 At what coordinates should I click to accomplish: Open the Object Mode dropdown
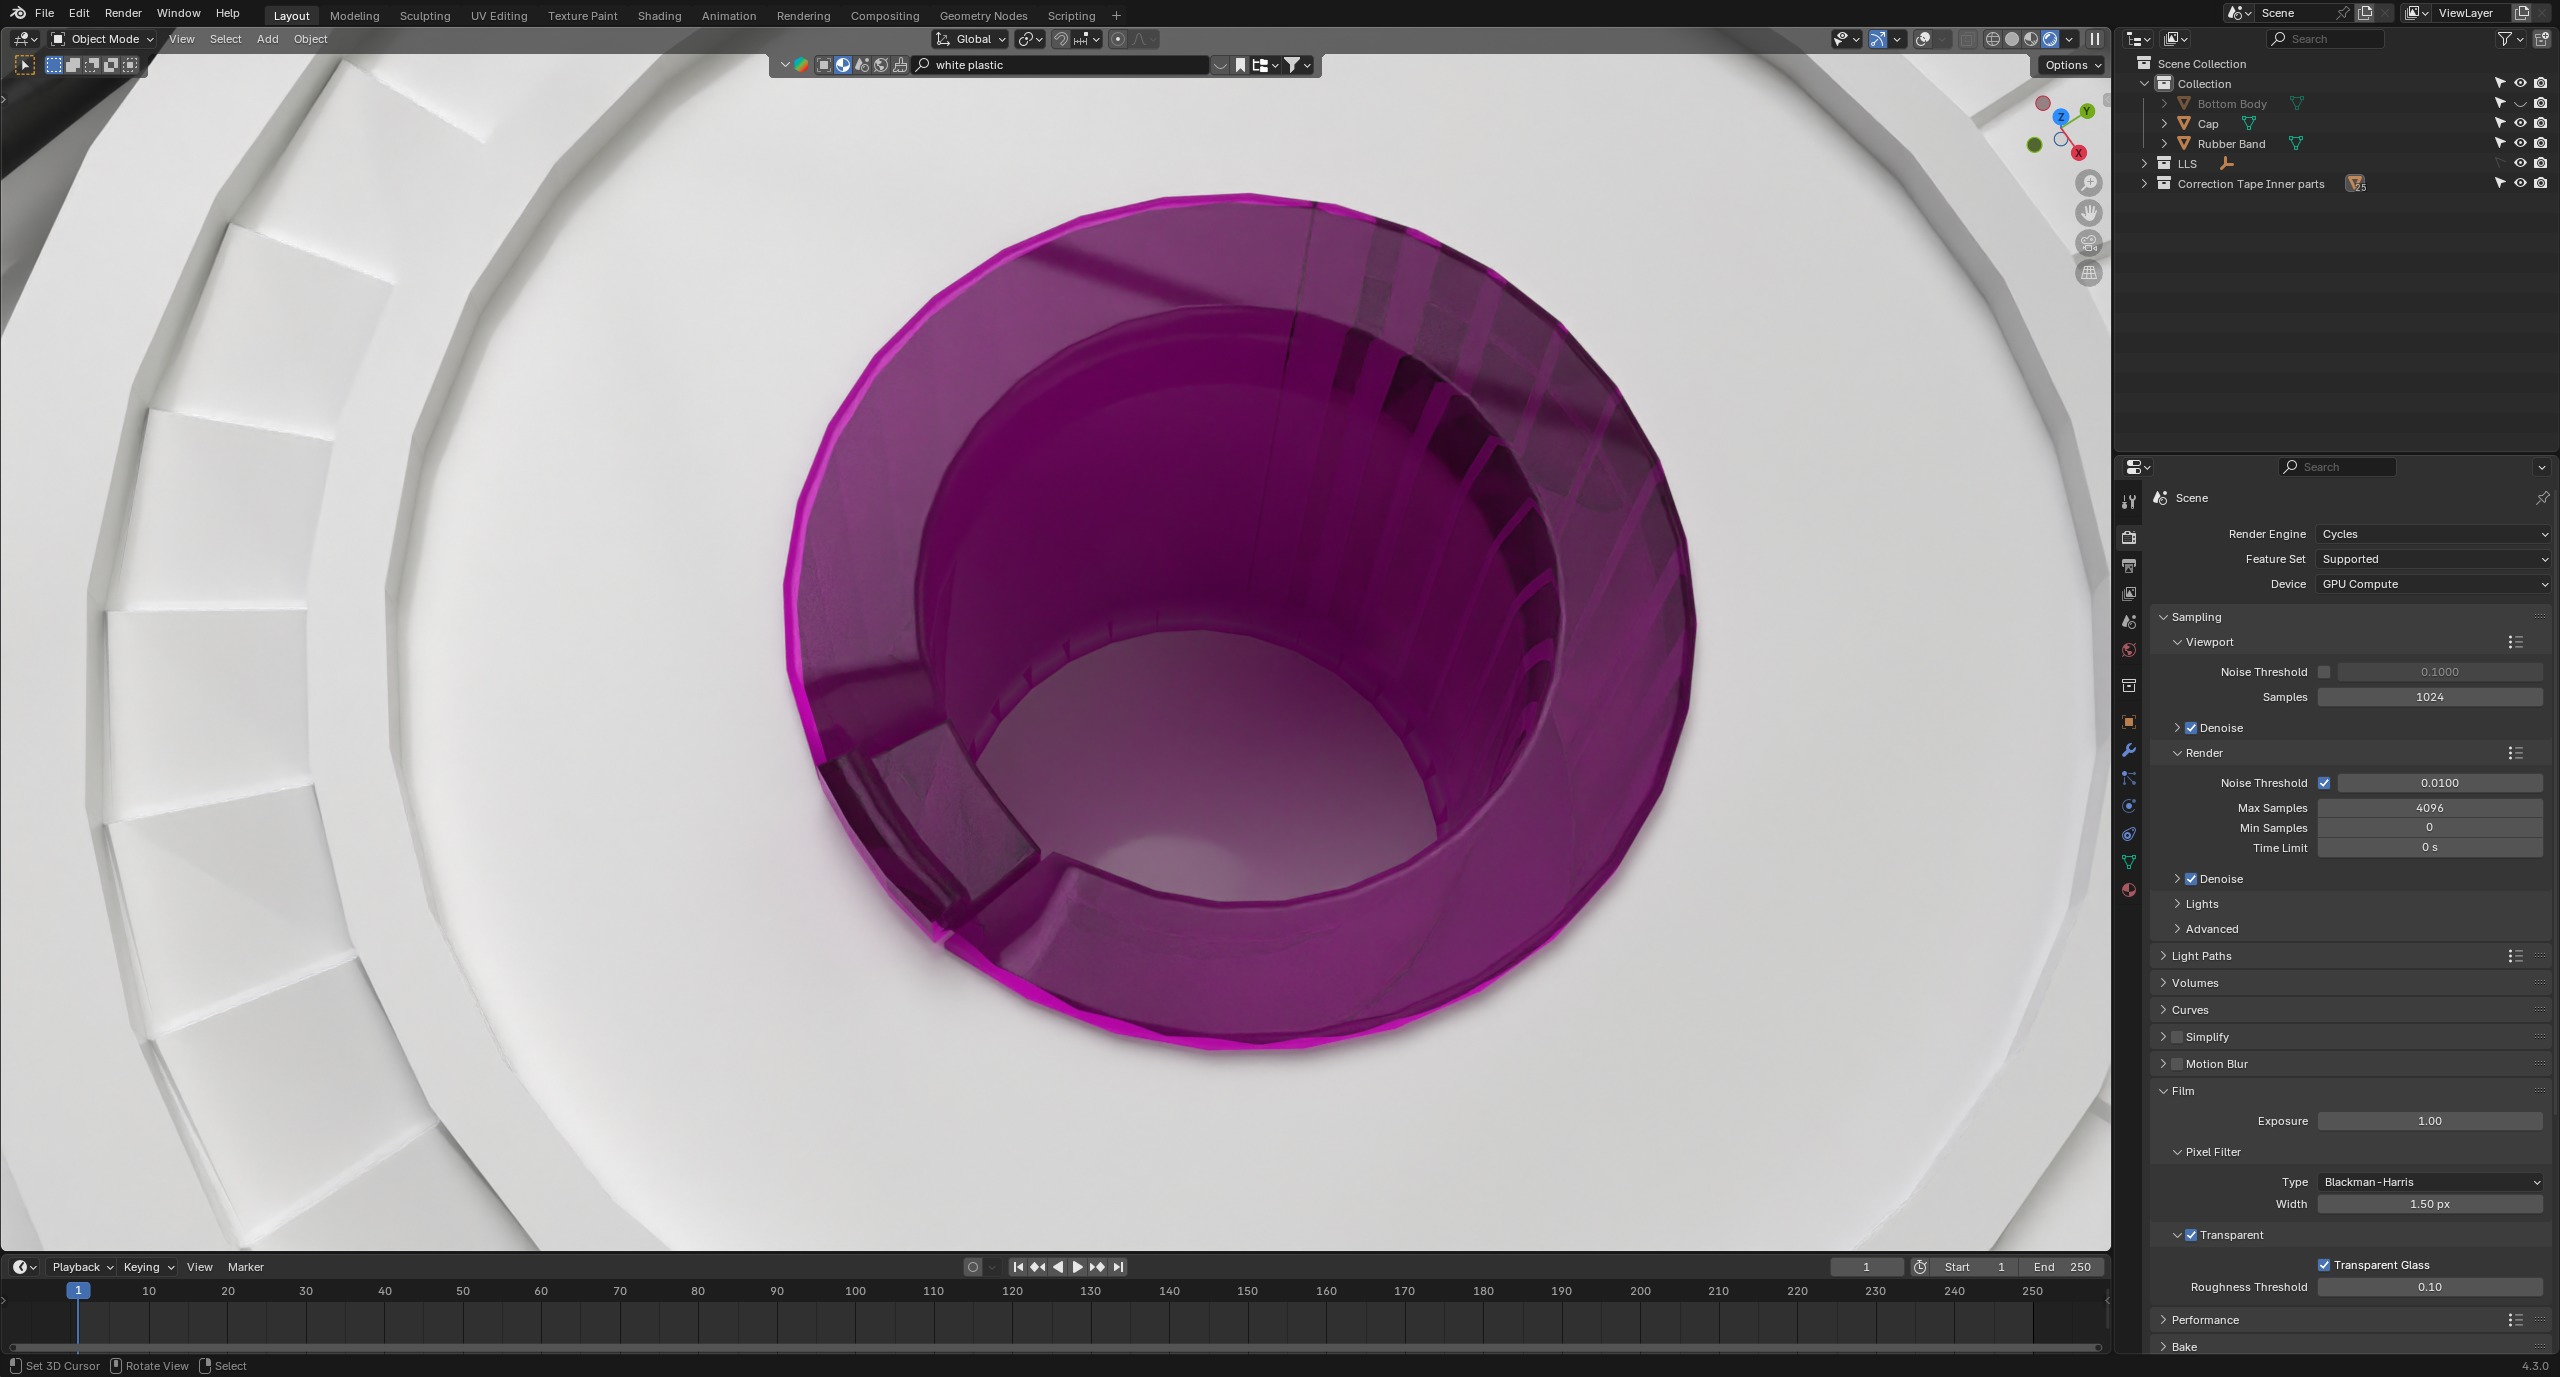(x=103, y=39)
